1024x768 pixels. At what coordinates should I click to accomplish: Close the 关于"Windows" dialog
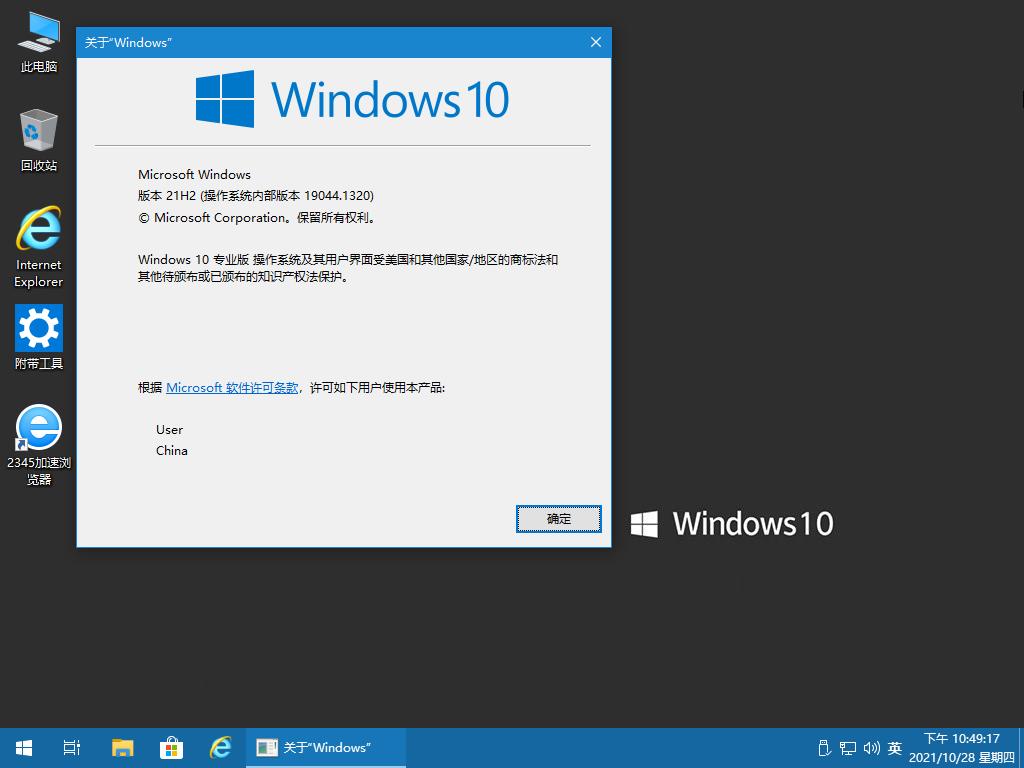pyautogui.click(x=596, y=42)
